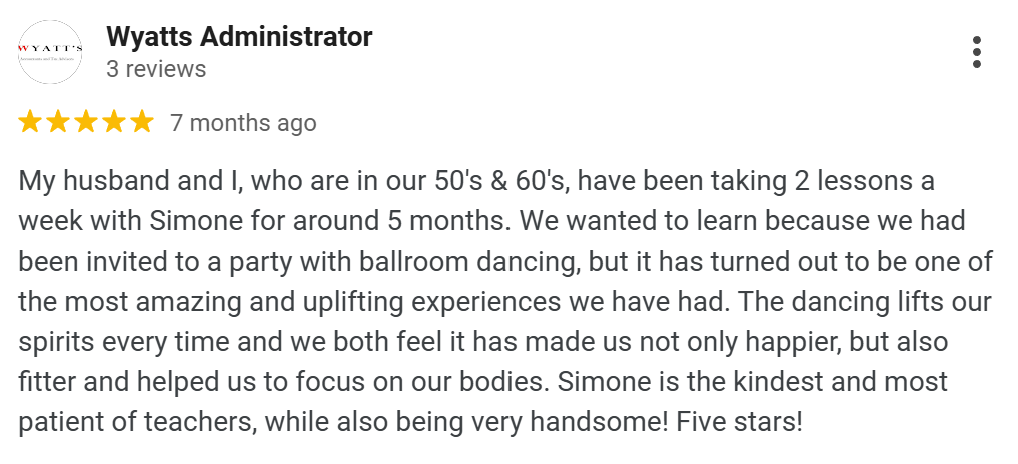Screen dimensions: 1018x464
Task: Click the line starting 'been invited to a party'
Action: (x=506, y=262)
